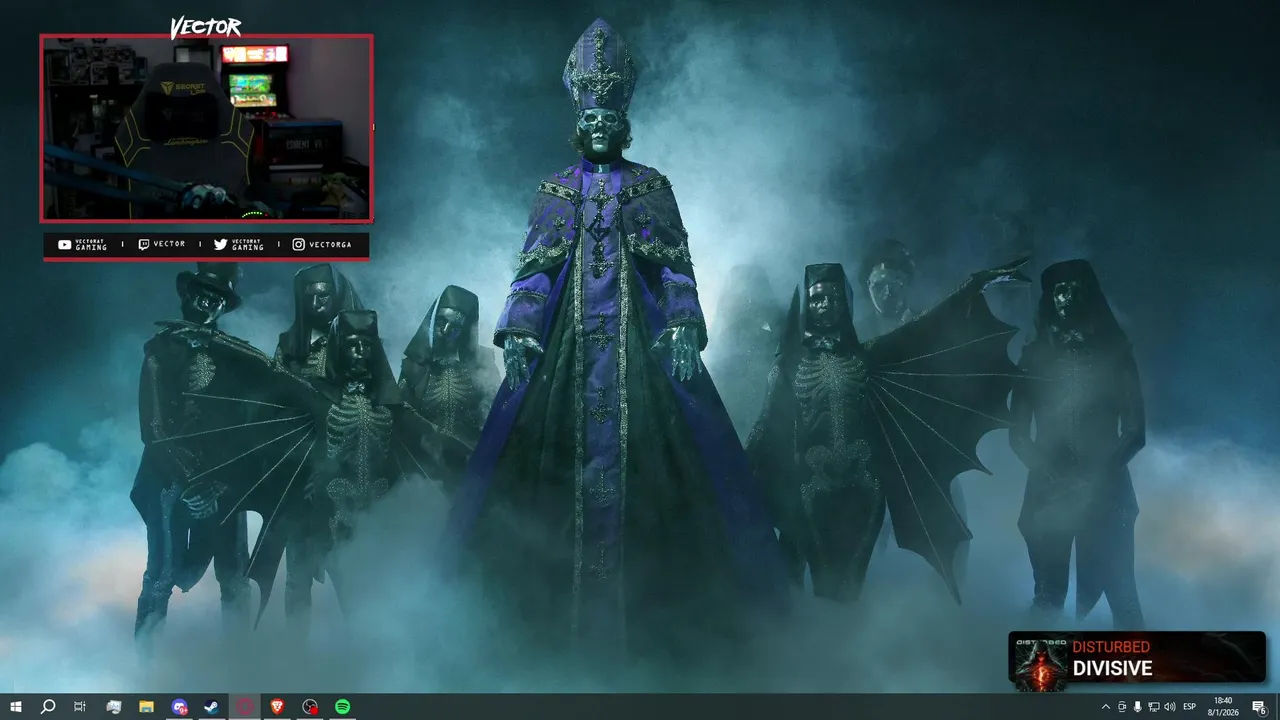Open taskbar Search magnifier
The height and width of the screenshot is (720, 1280).
point(47,707)
